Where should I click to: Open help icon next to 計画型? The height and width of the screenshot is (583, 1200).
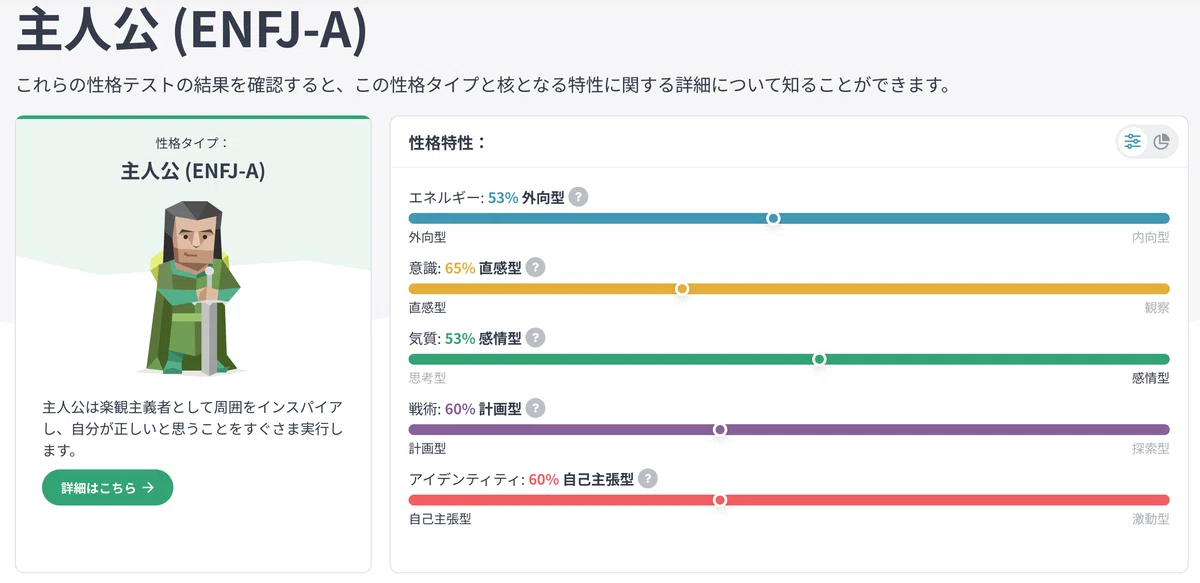click(x=536, y=408)
